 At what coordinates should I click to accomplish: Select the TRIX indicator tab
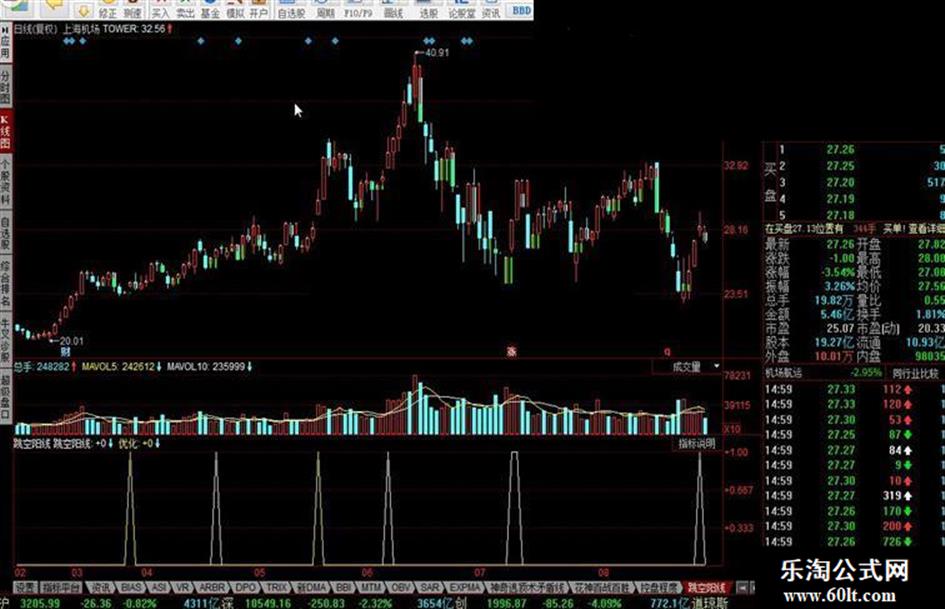click(277, 587)
